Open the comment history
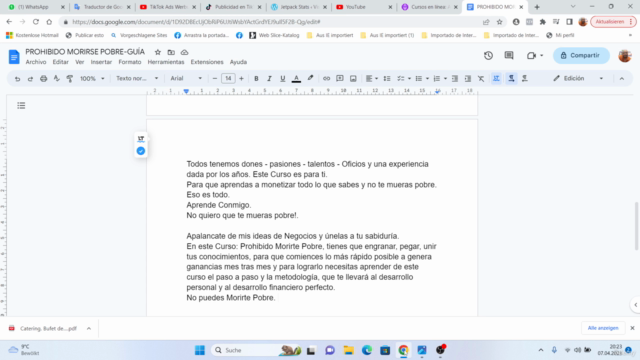Viewport: 640px width, 360px height. [x=509, y=55]
